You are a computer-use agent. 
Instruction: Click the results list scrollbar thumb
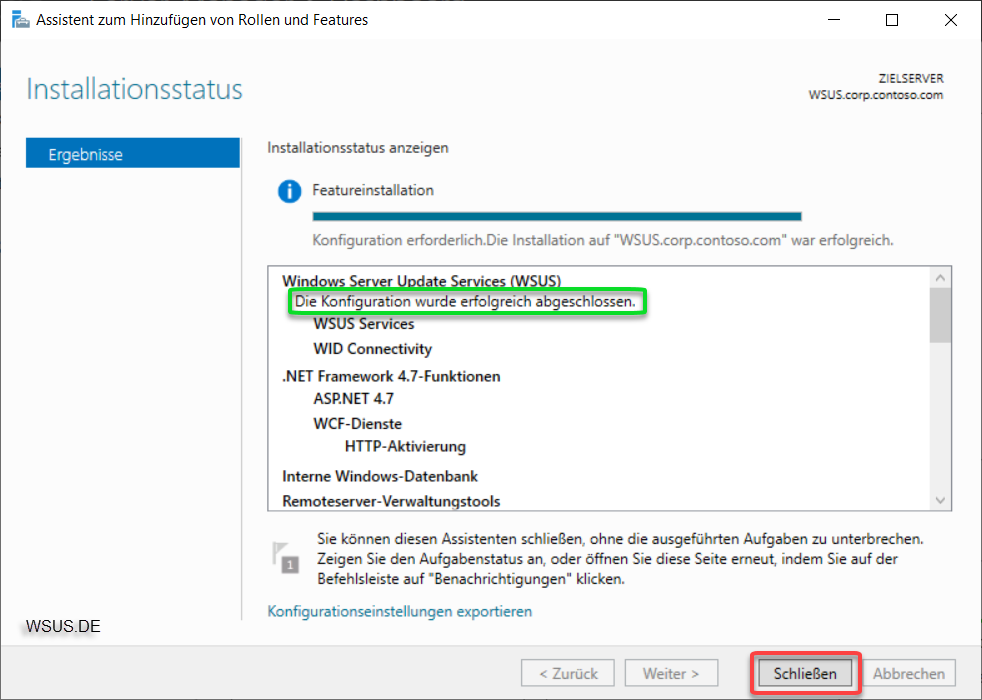click(940, 315)
